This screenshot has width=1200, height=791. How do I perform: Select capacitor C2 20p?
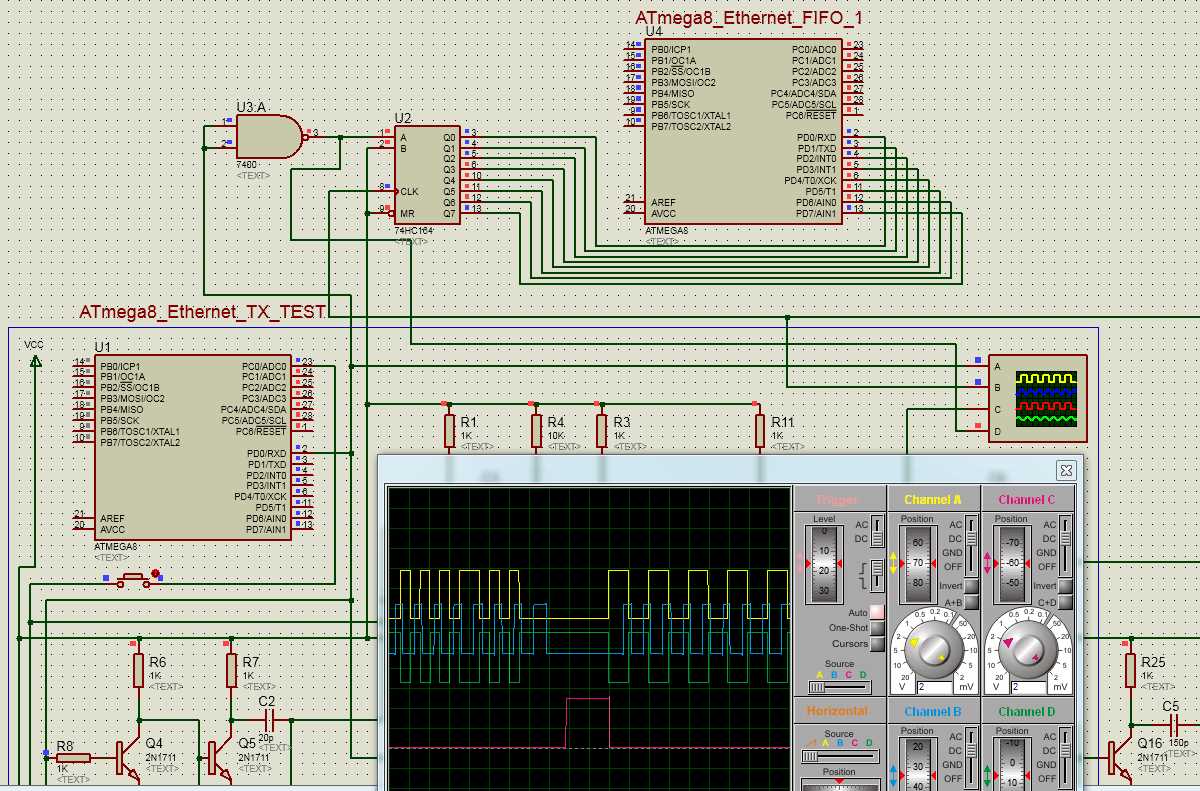tap(267, 719)
